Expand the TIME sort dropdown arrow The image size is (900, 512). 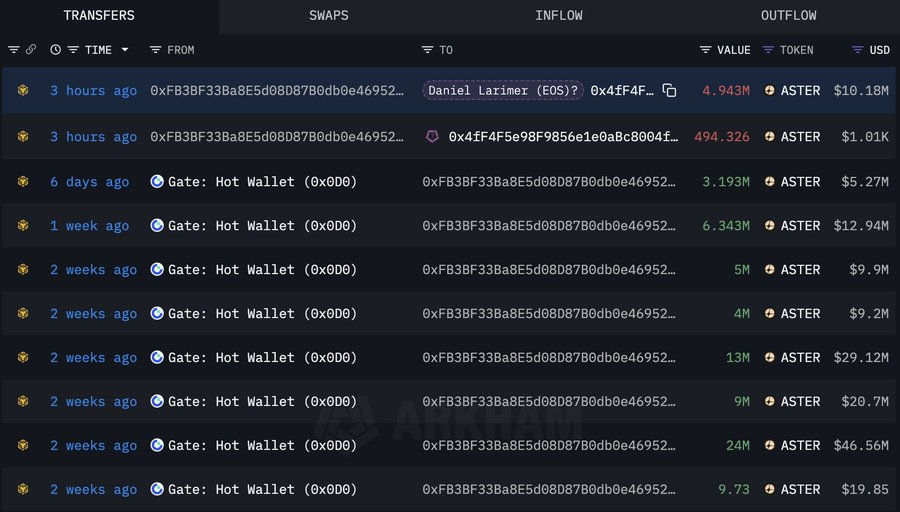pyautogui.click(x=125, y=50)
